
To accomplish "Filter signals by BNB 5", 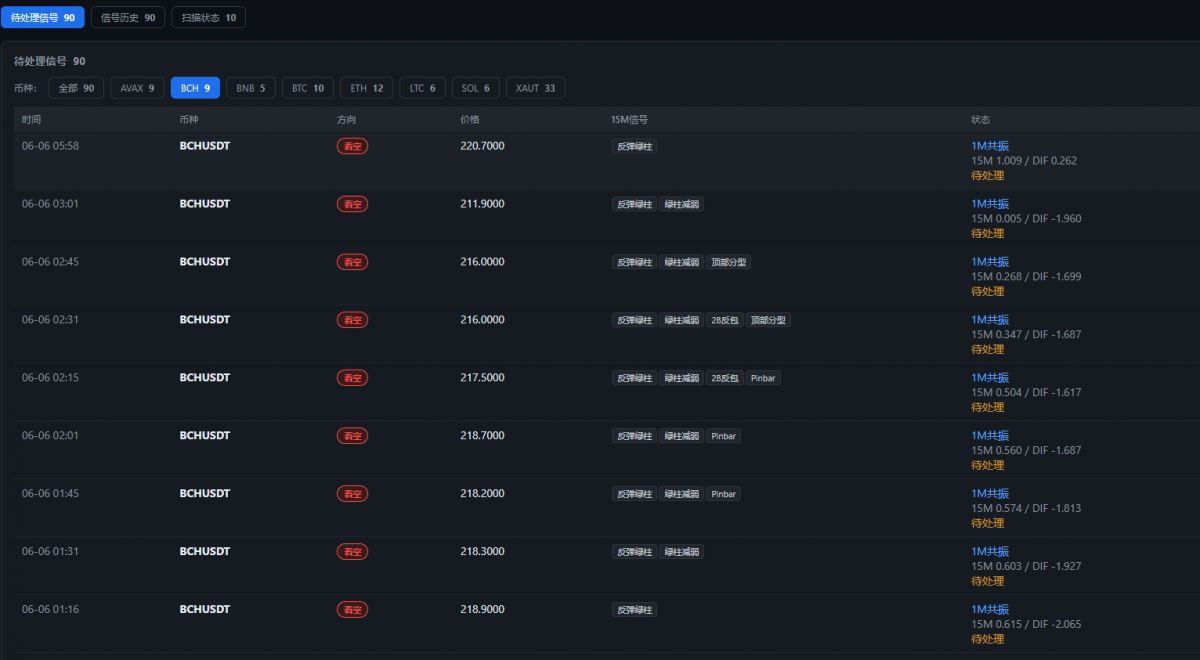I will (x=251, y=88).
